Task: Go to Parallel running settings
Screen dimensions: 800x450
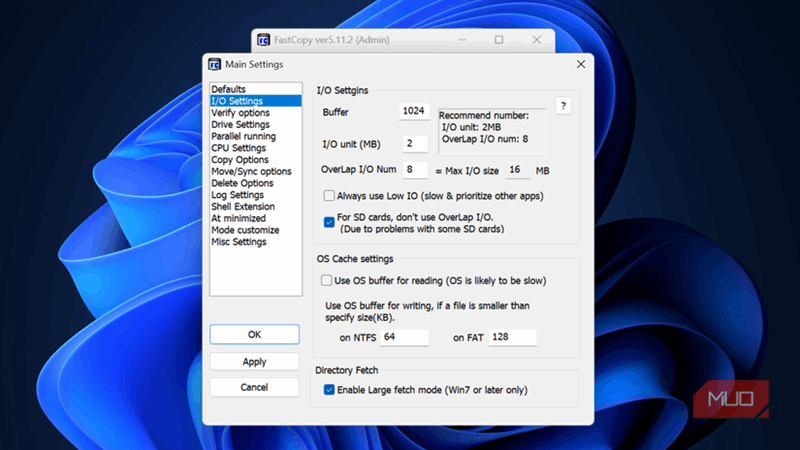Action: pos(256,136)
